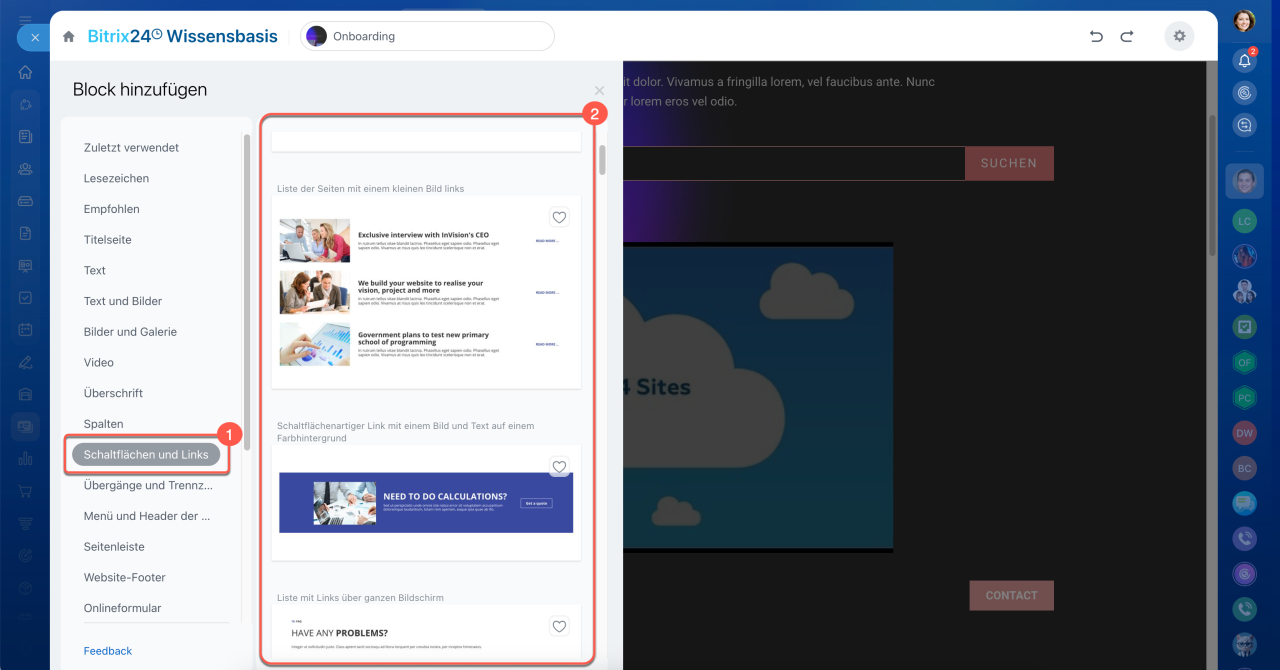Image resolution: width=1280 pixels, height=670 pixels.
Task: Click the home icon beside Bitrix24
Action: pos(69,37)
